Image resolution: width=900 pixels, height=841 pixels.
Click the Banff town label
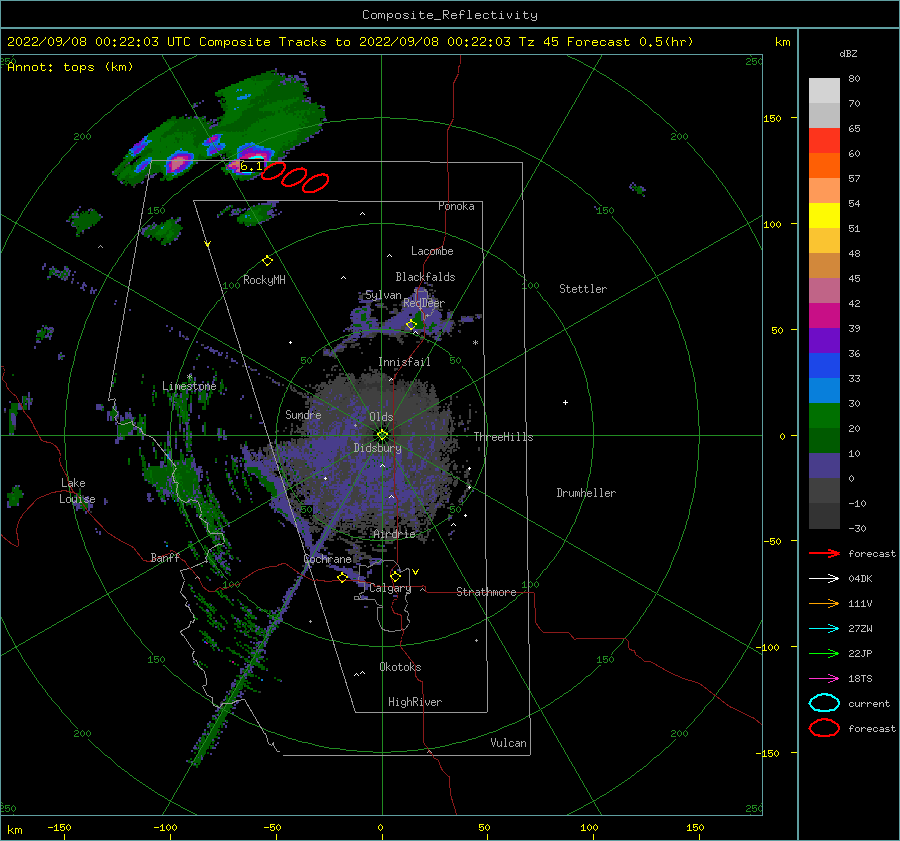[165, 557]
